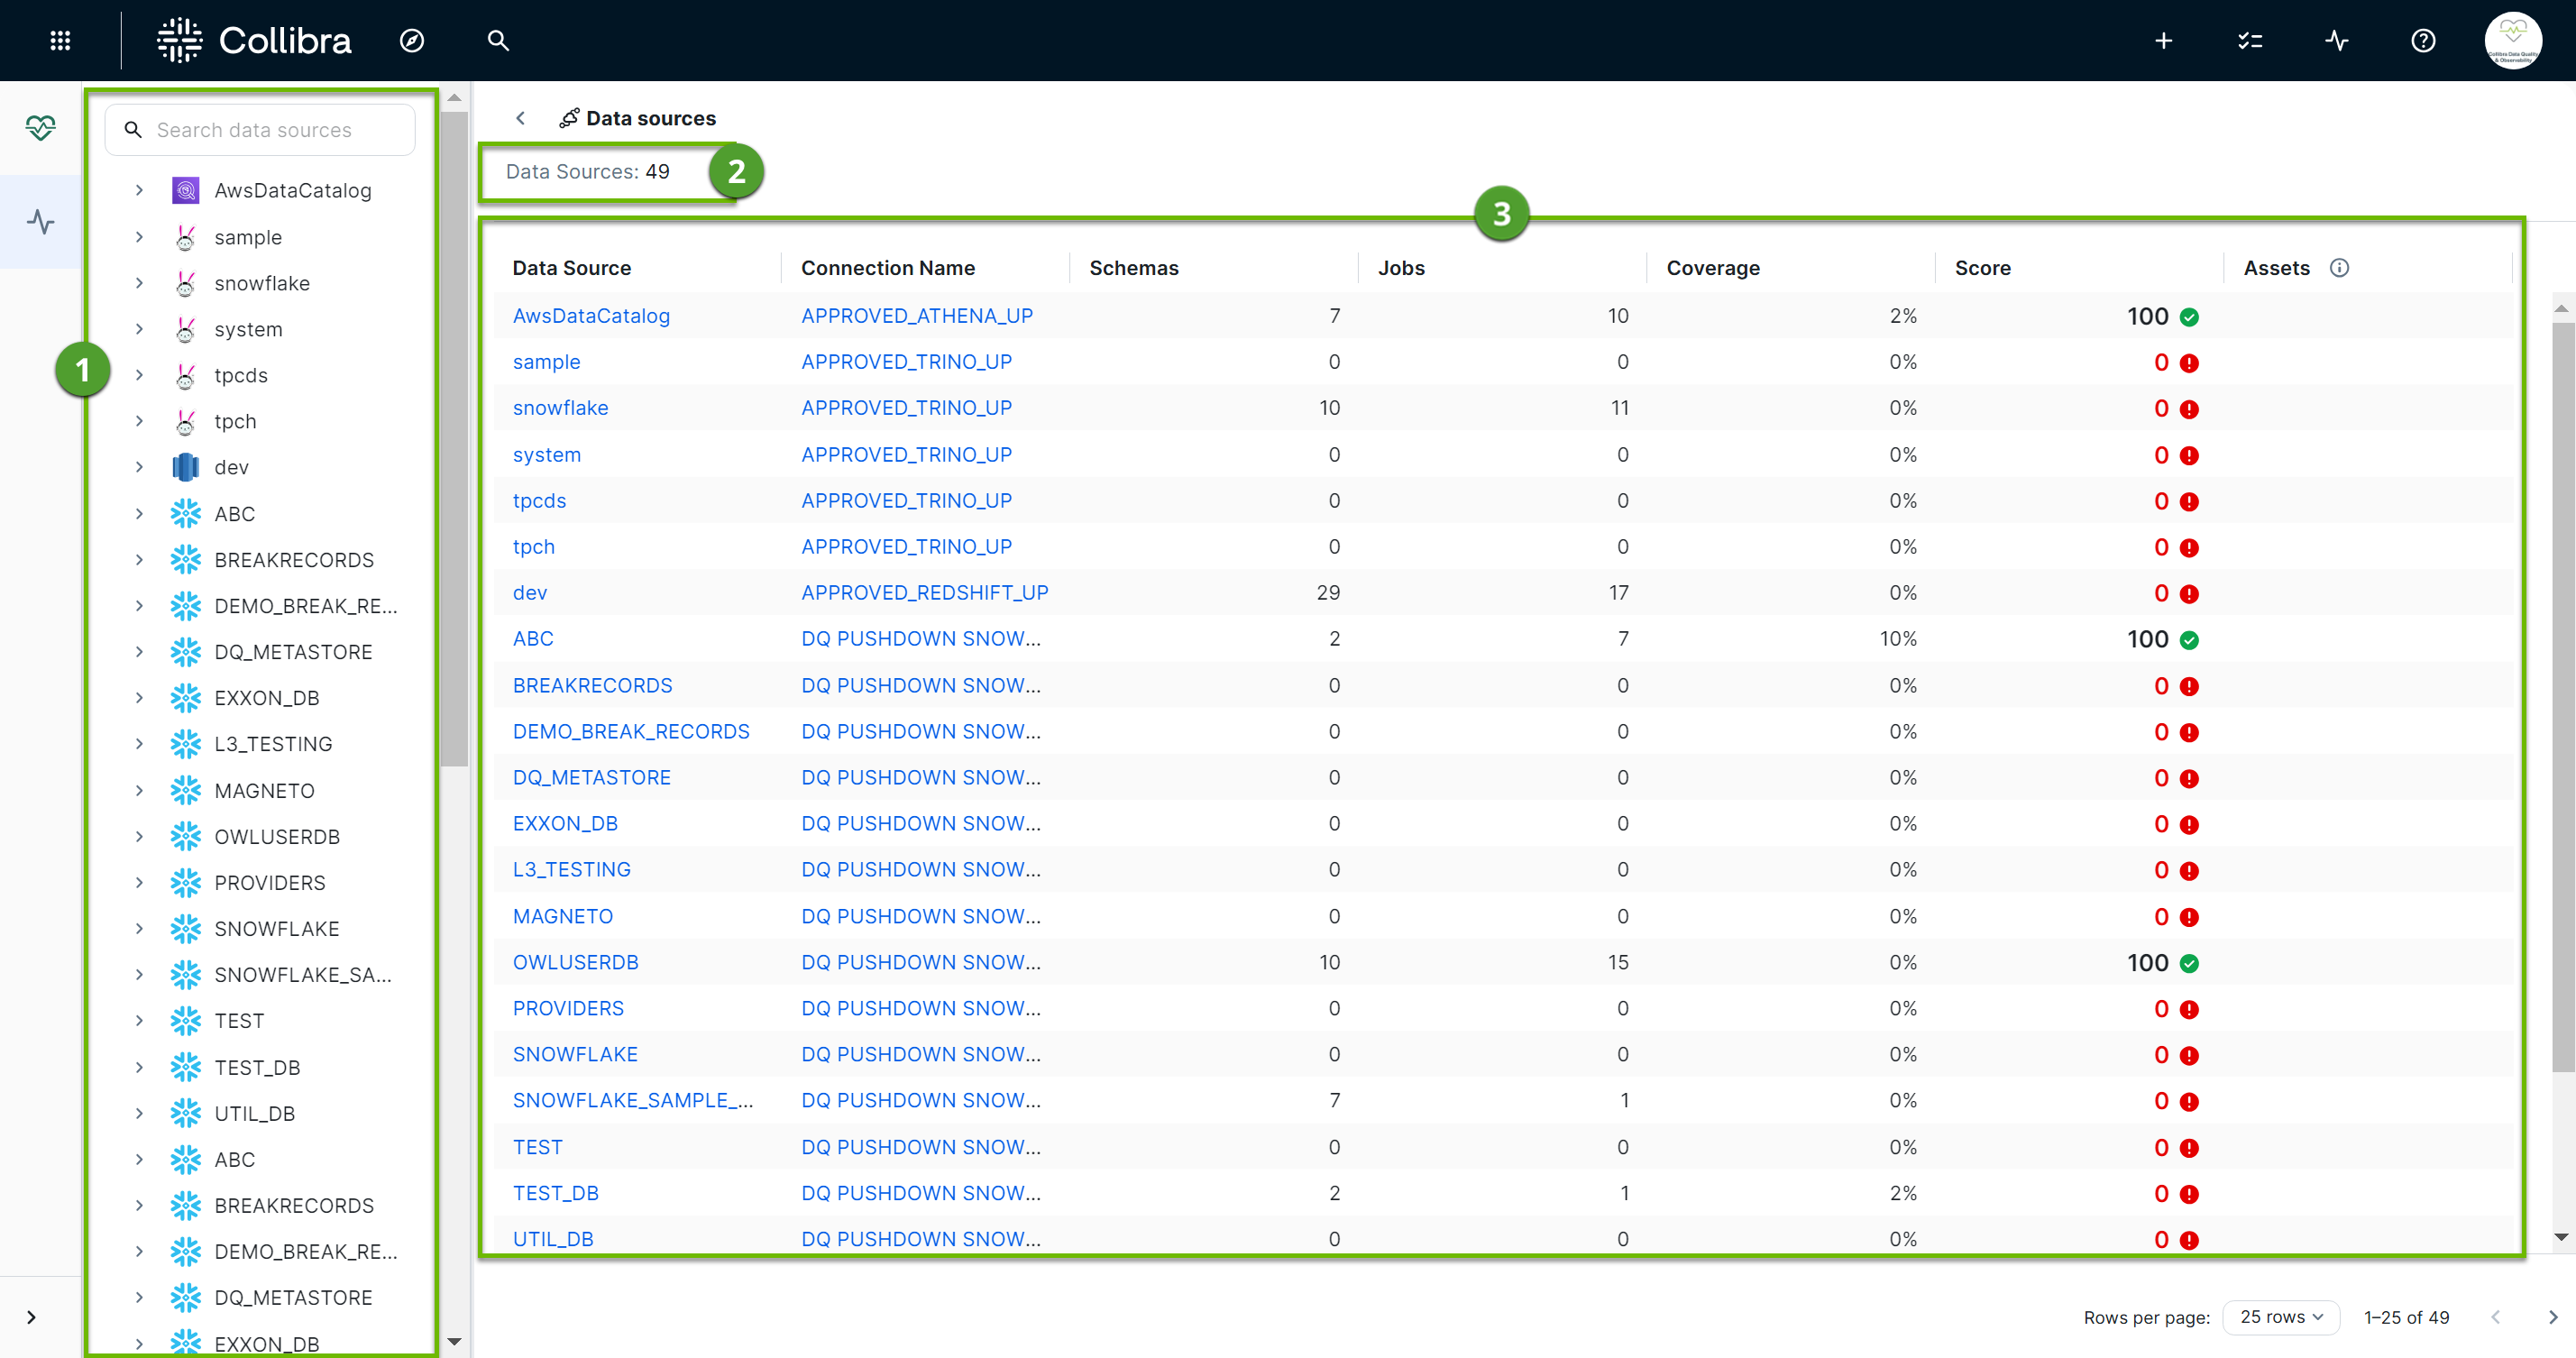Open the 25 rows per page dropdown
Image resolution: width=2576 pixels, height=1358 pixels.
[x=2281, y=1317]
